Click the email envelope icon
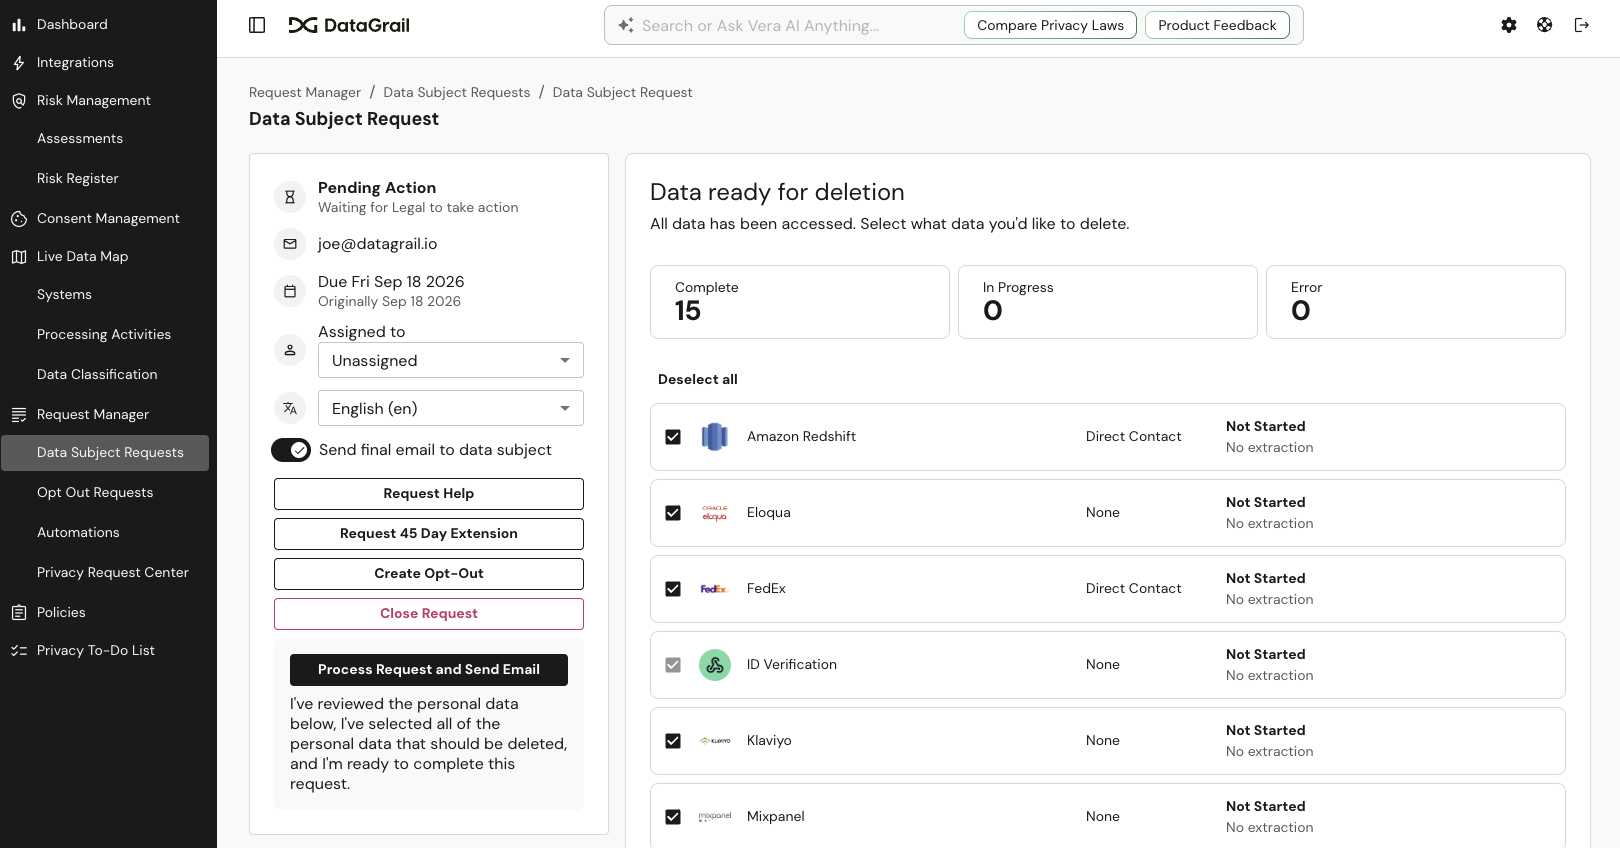This screenshot has height=848, width=1620. tap(290, 244)
